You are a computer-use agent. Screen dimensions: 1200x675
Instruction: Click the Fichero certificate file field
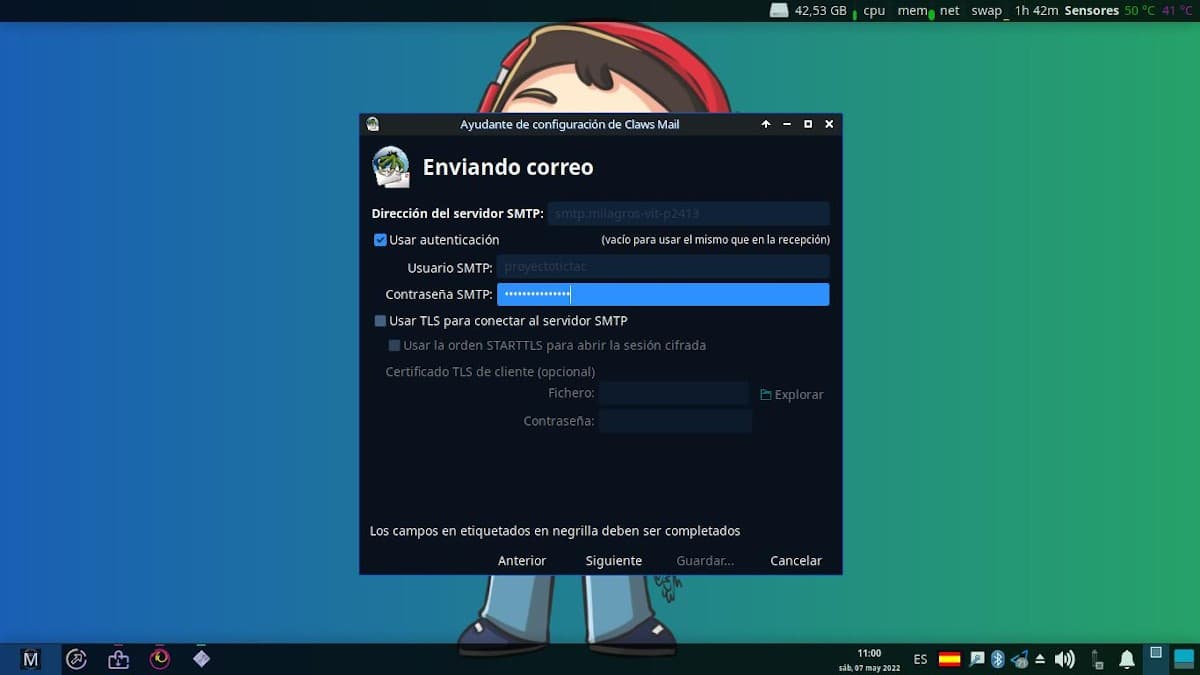[x=674, y=393]
